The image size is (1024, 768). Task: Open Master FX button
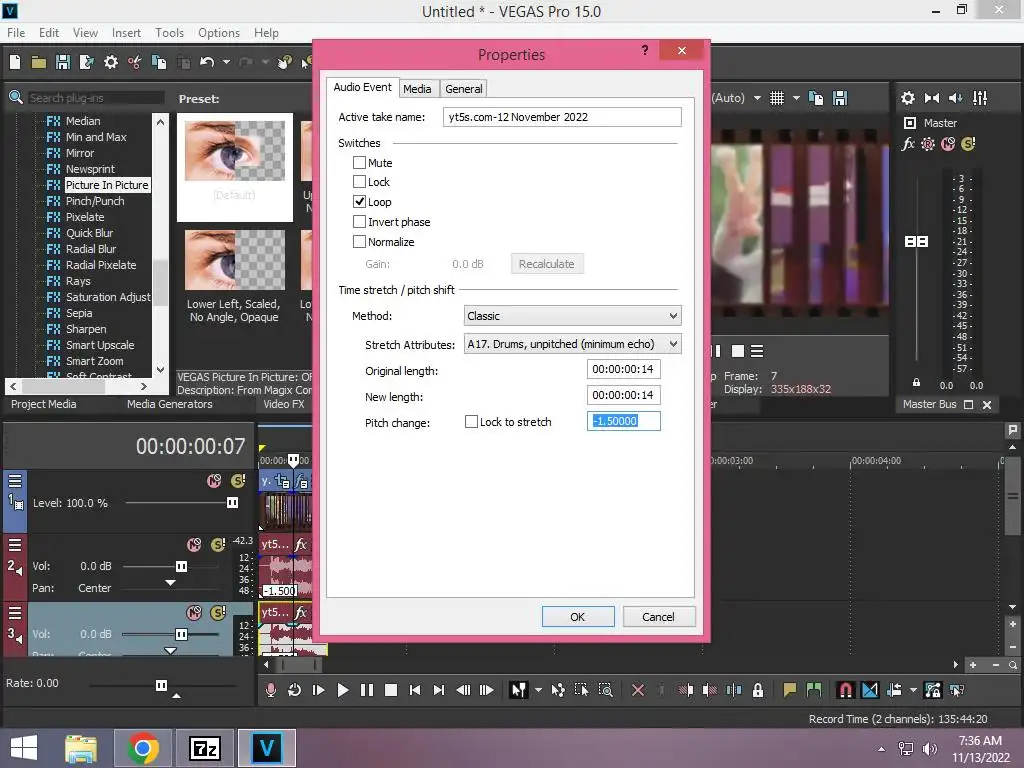908,144
